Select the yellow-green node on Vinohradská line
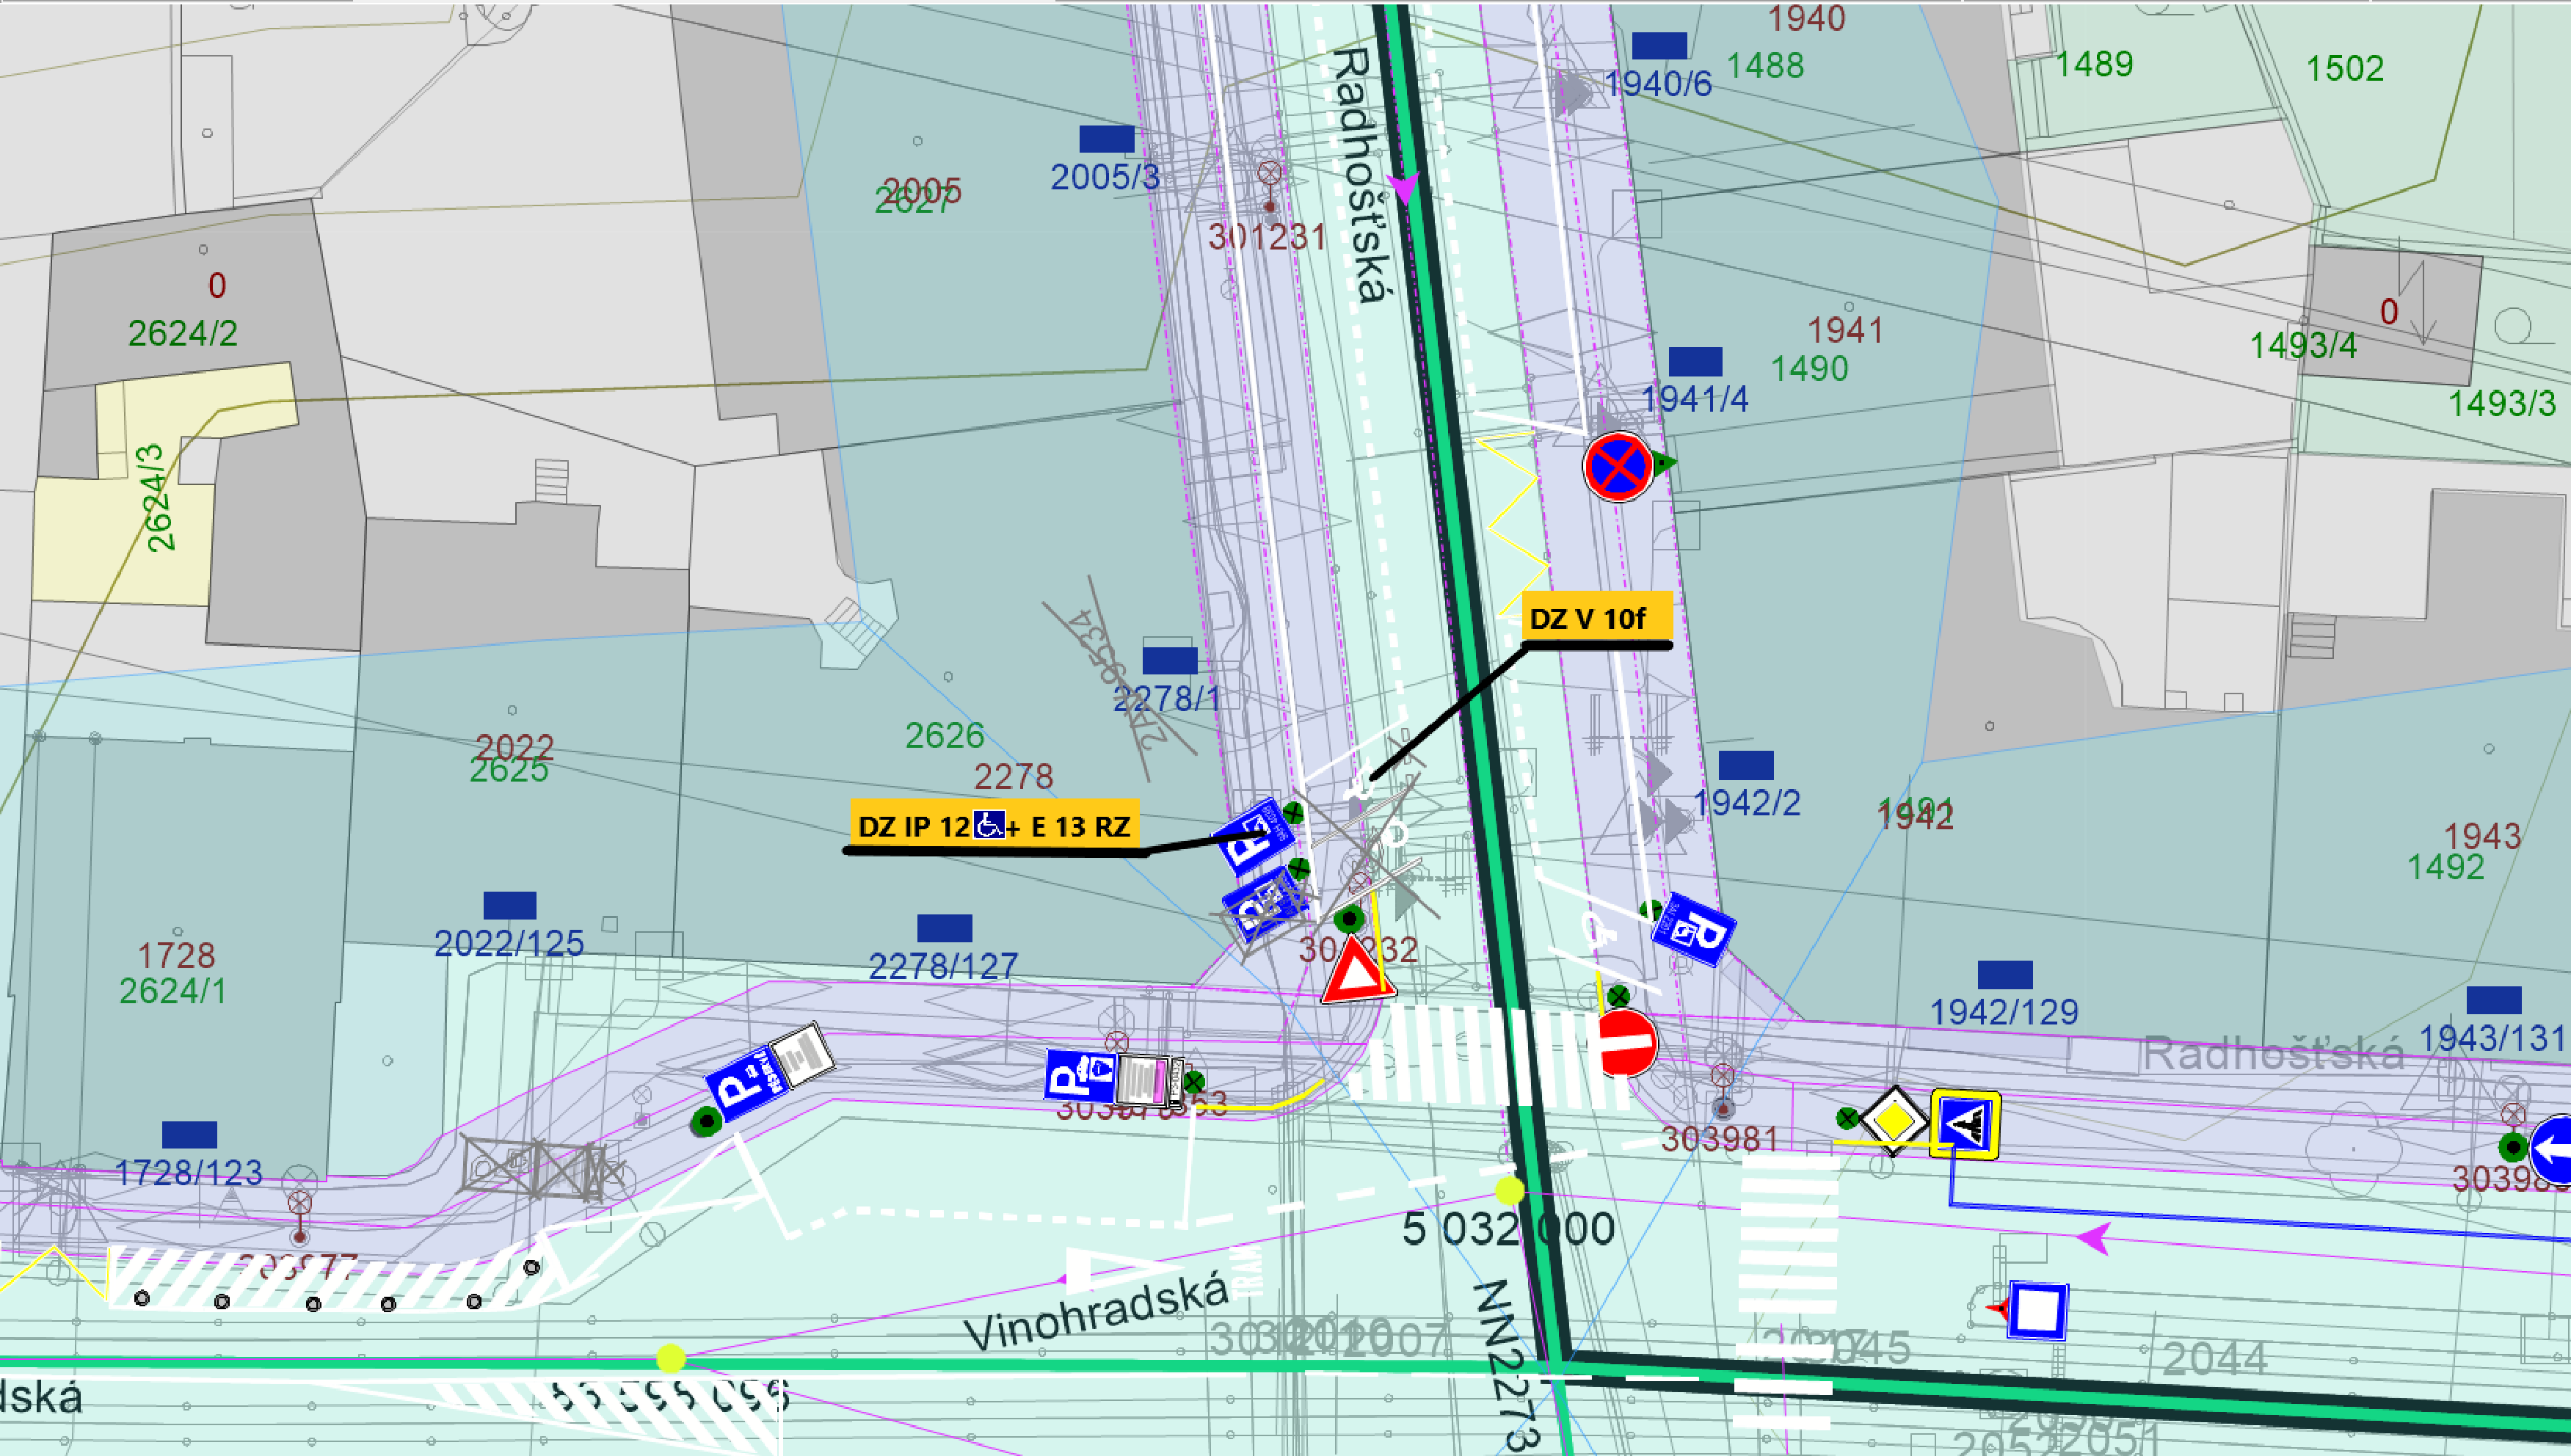The height and width of the screenshot is (1456, 2571). tap(671, 1359)
